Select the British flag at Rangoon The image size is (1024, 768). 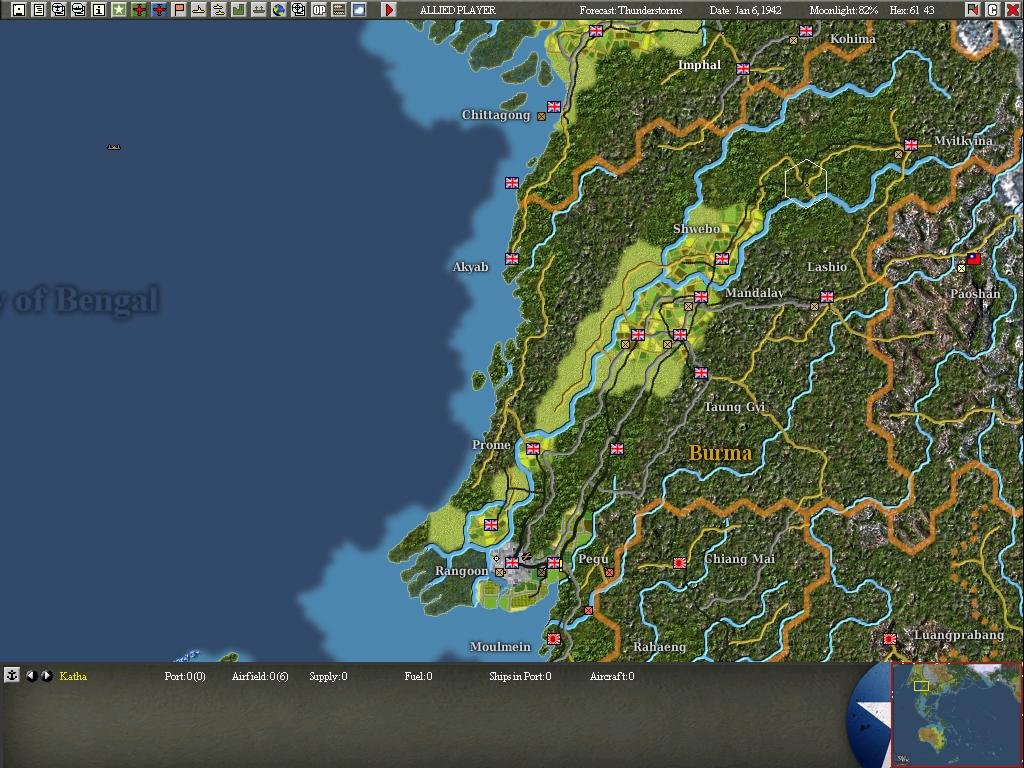[512, 562]
